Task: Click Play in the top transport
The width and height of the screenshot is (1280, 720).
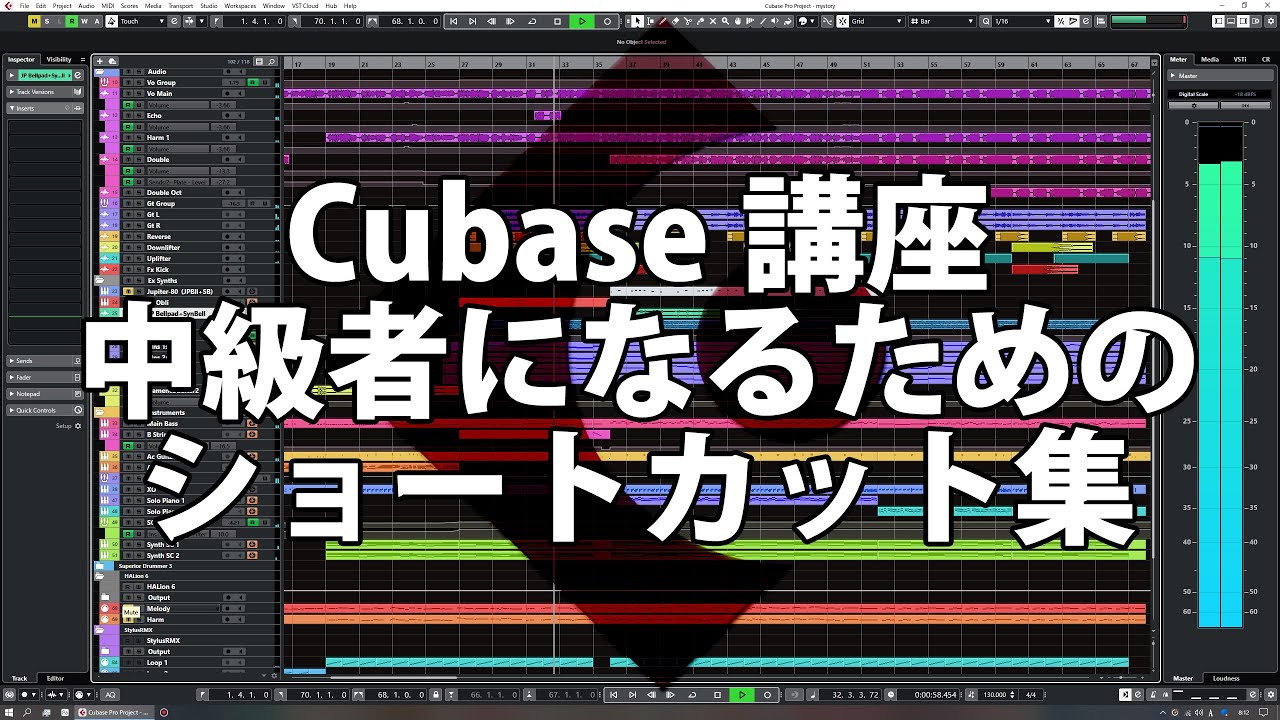Action: coord(582,21)
